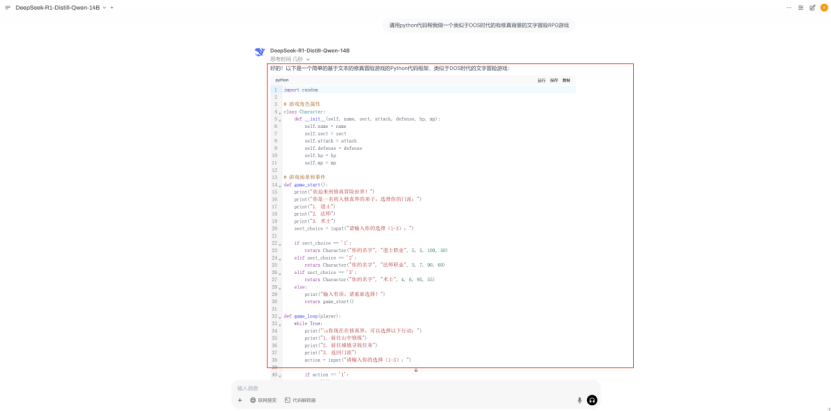The height and width of the screenshot is (411, 831).
Task: Click 保存 to save the code block
Action: 554,80
